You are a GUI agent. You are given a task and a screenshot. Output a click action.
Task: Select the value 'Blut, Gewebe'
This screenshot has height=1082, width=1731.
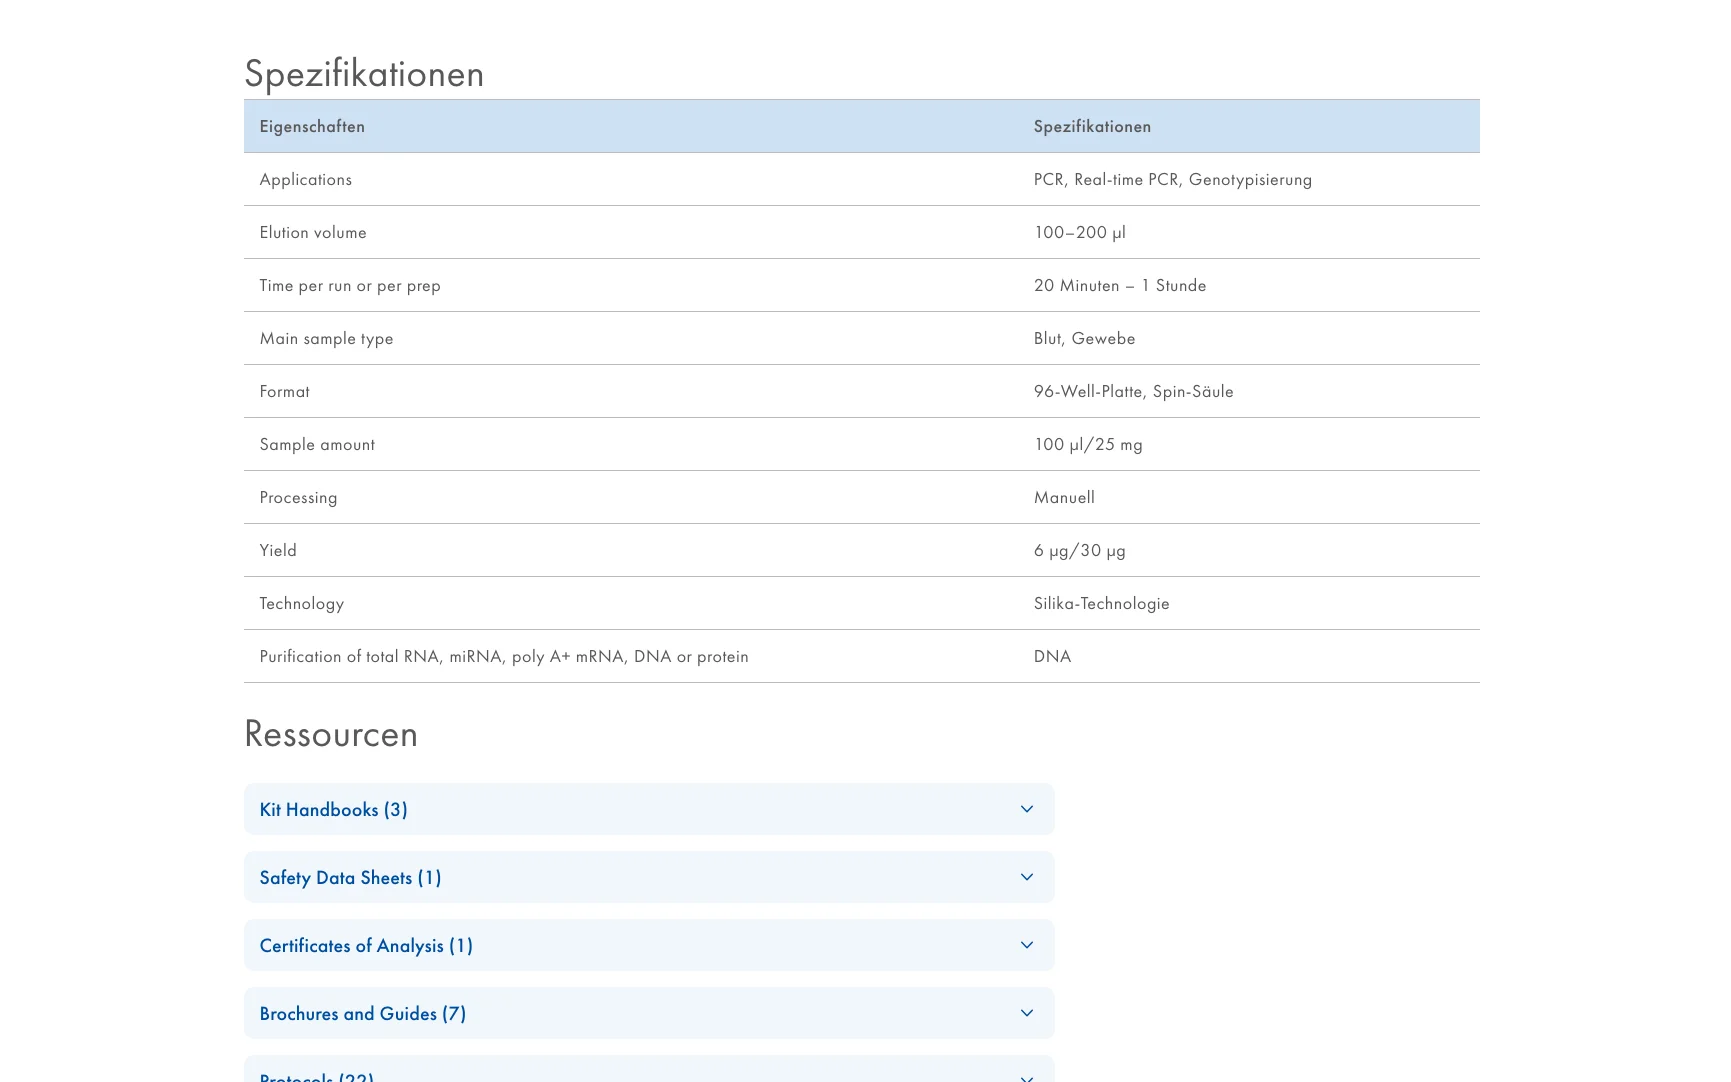pos(1084,338)
